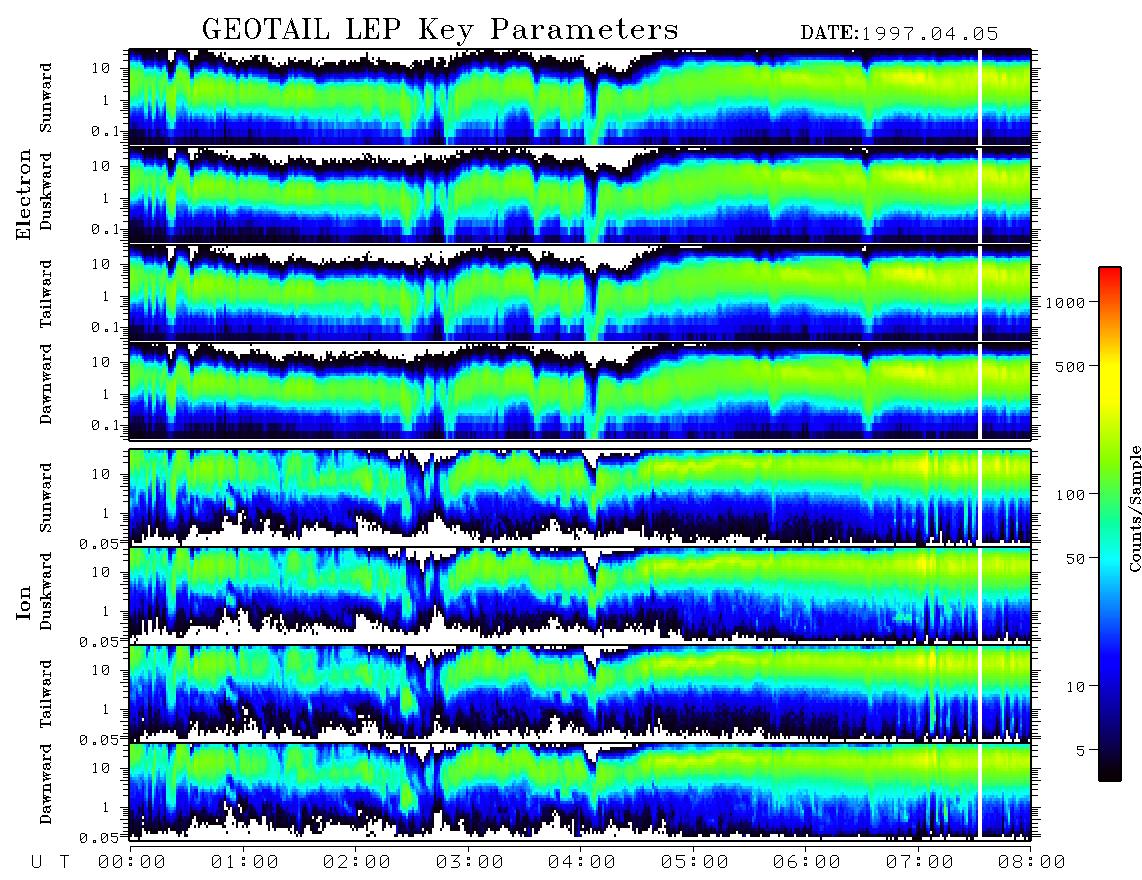
Task: Click the "03:00" time tick label
Action: [x=470, y=863]
